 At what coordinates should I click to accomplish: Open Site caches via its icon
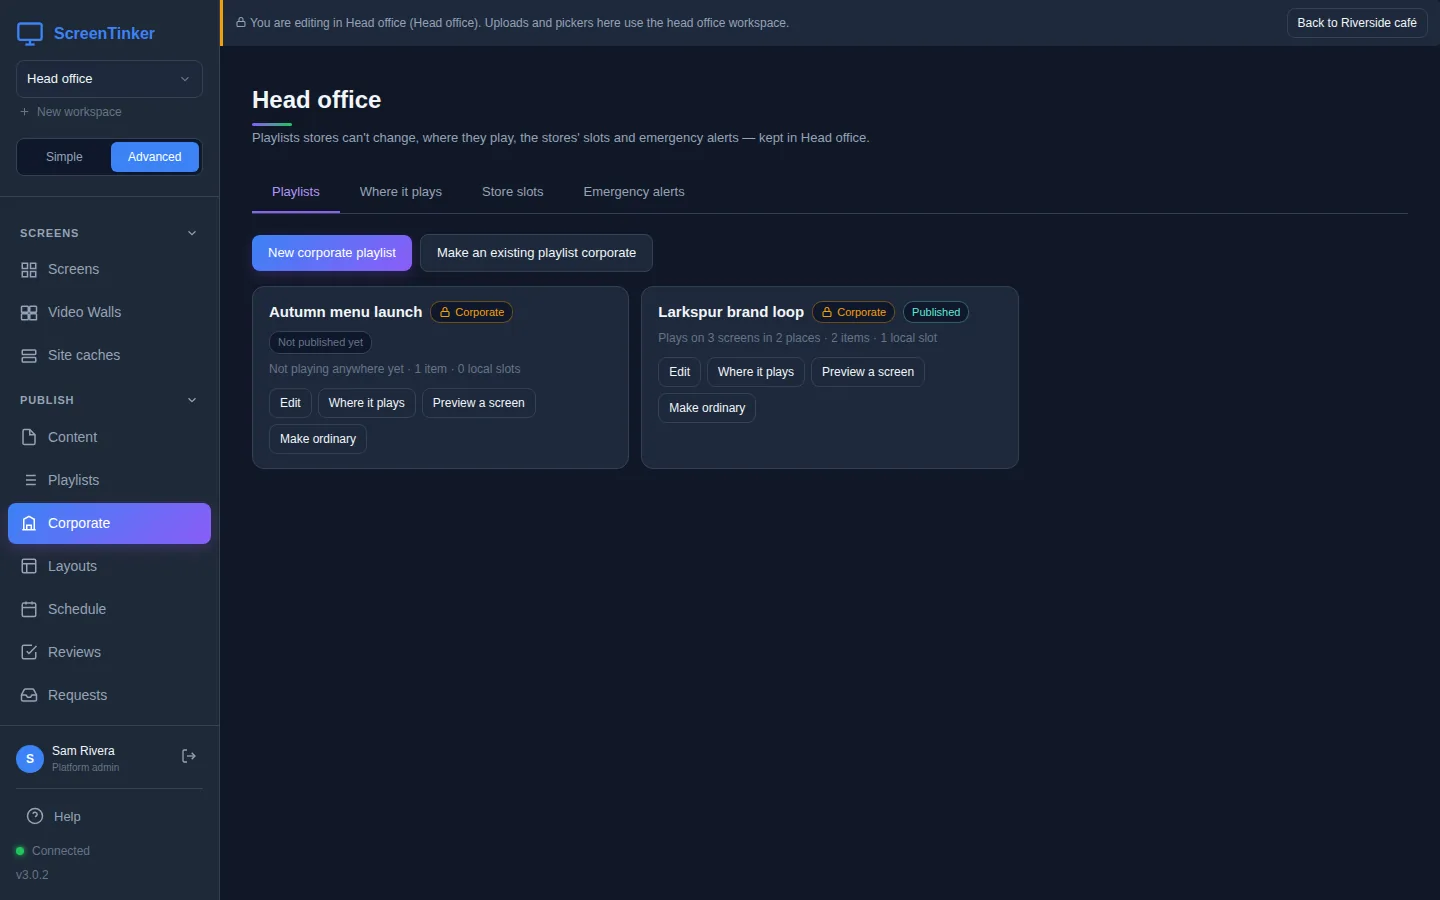click(29, 356)
